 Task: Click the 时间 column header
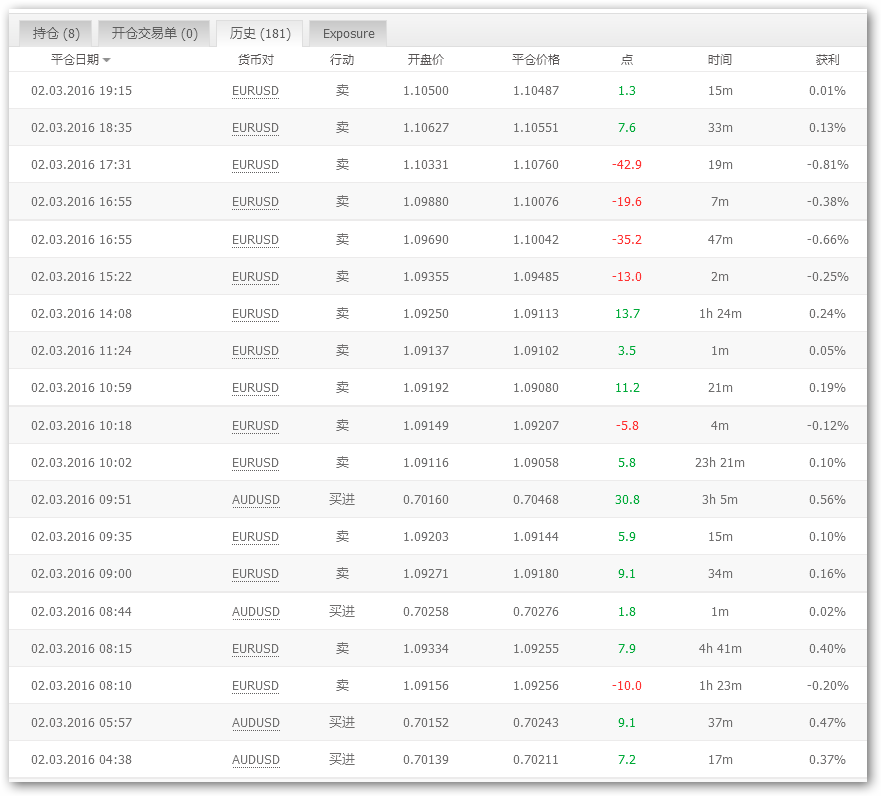point(720,60)
